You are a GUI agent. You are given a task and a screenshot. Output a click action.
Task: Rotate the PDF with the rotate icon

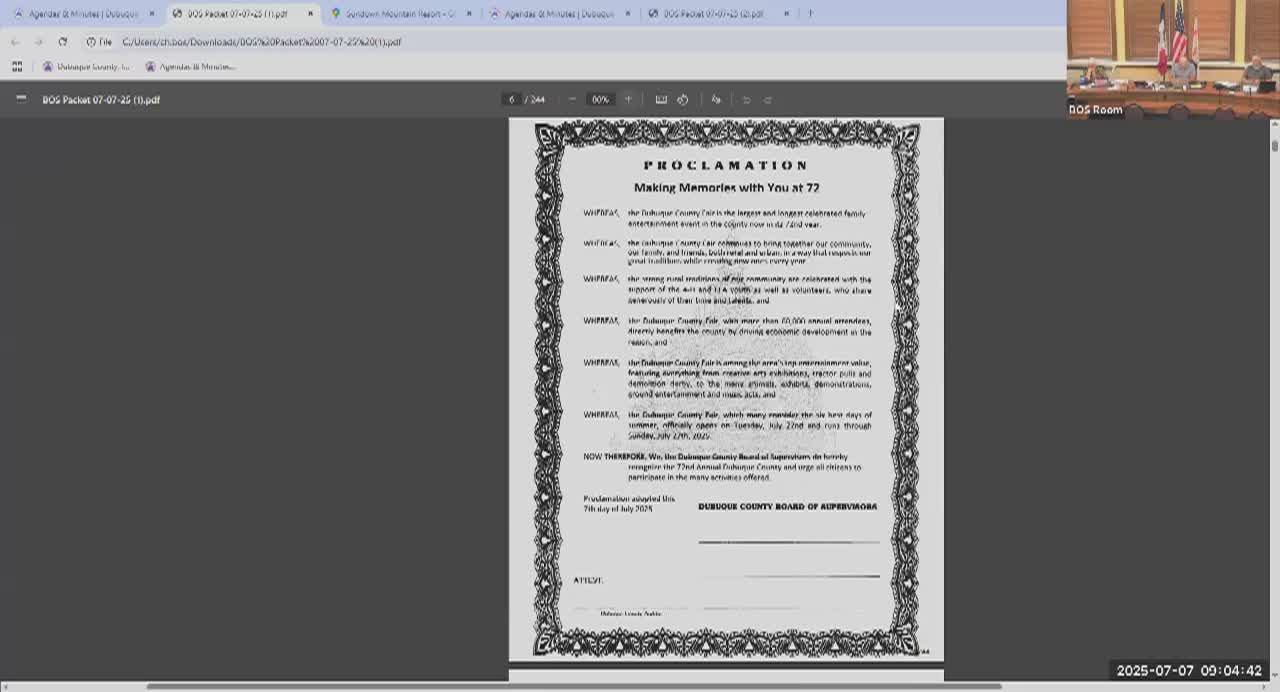coord(683,99)
